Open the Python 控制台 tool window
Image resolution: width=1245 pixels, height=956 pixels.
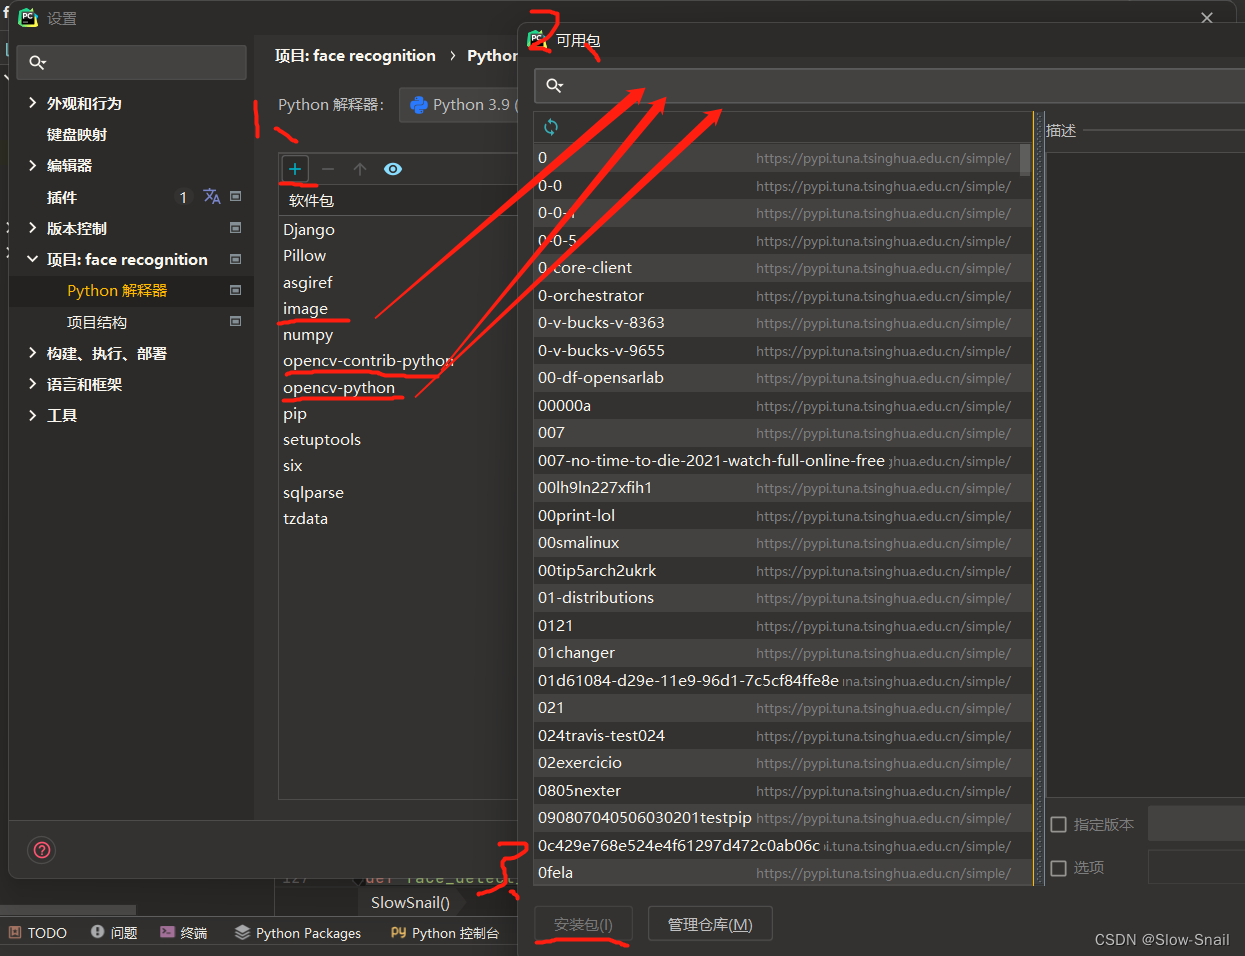444,933
